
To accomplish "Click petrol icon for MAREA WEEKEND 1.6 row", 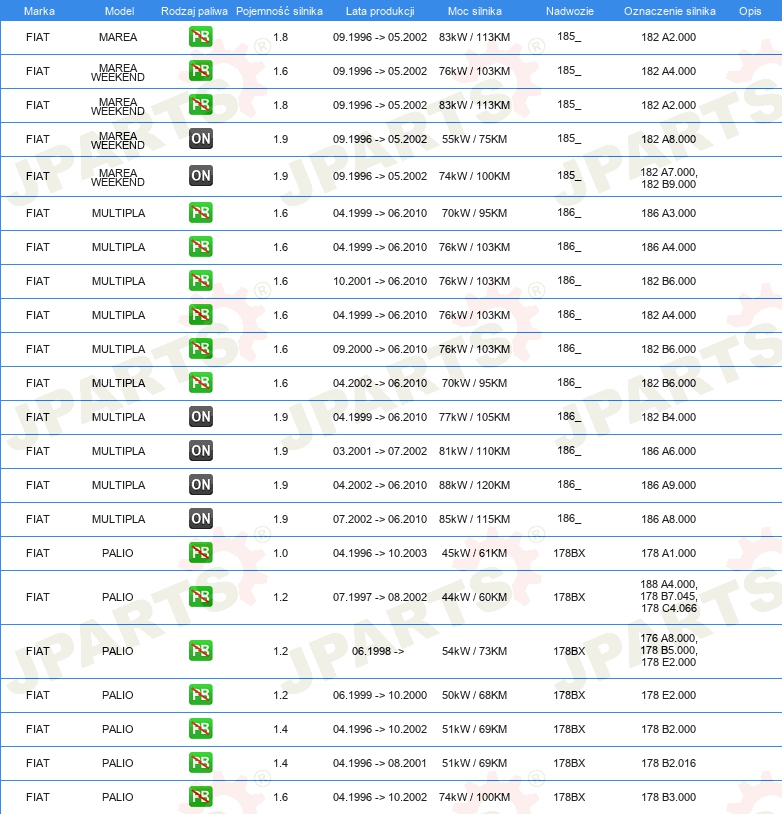I will pos(200,71).
